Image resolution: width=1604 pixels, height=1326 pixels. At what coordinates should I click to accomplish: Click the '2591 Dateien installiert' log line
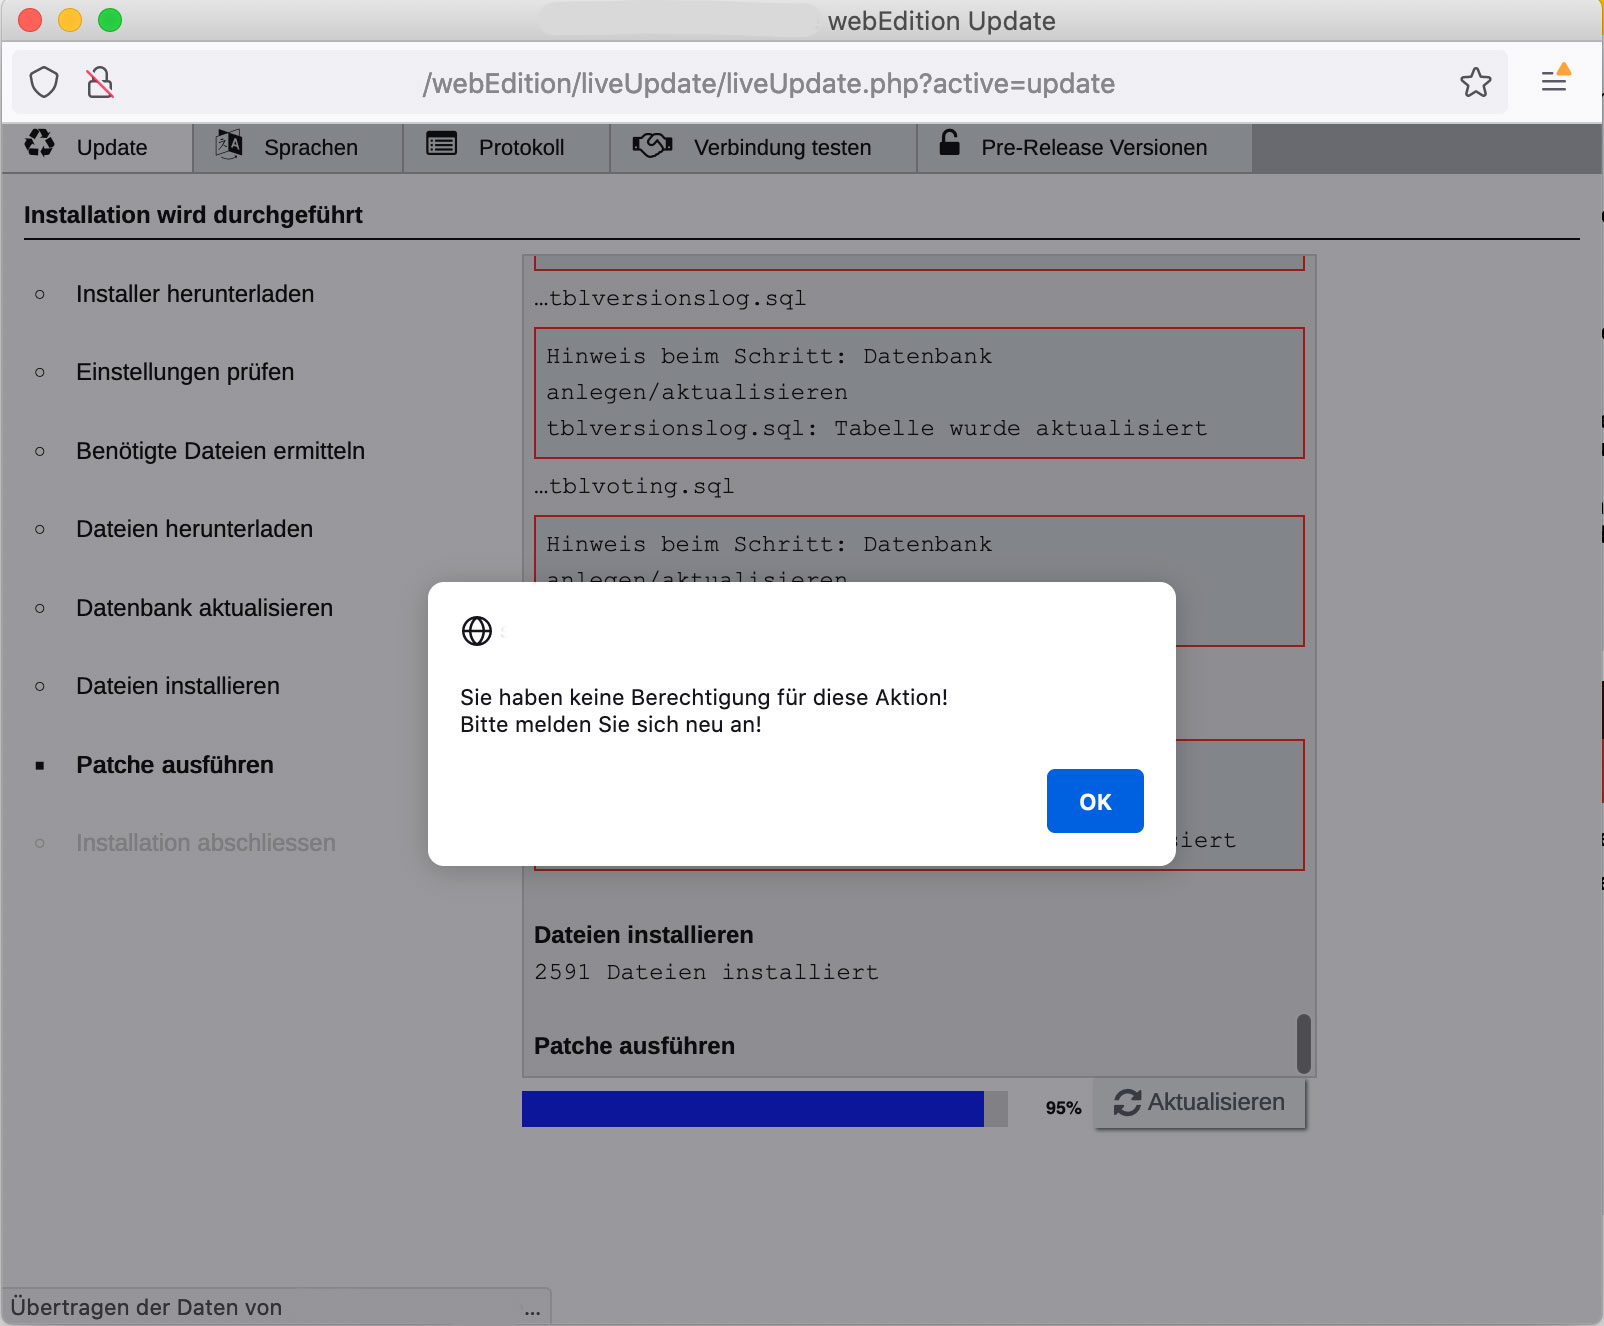[x=706, y=972]
